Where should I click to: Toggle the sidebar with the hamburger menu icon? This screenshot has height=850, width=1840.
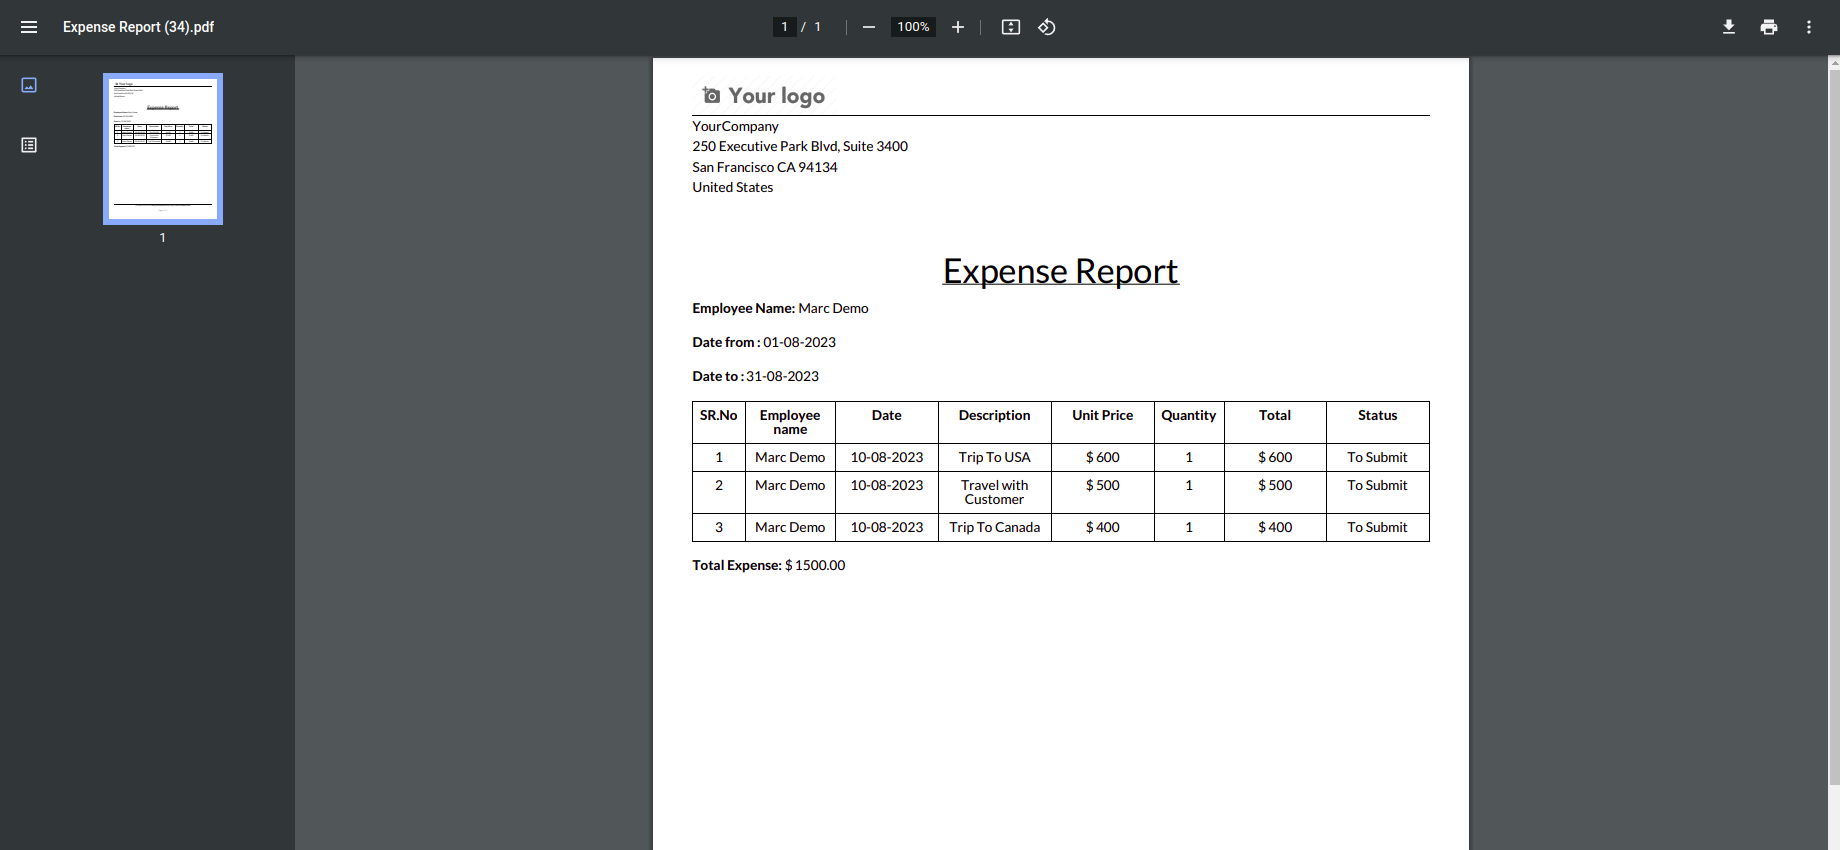click(x=29, y=27)
